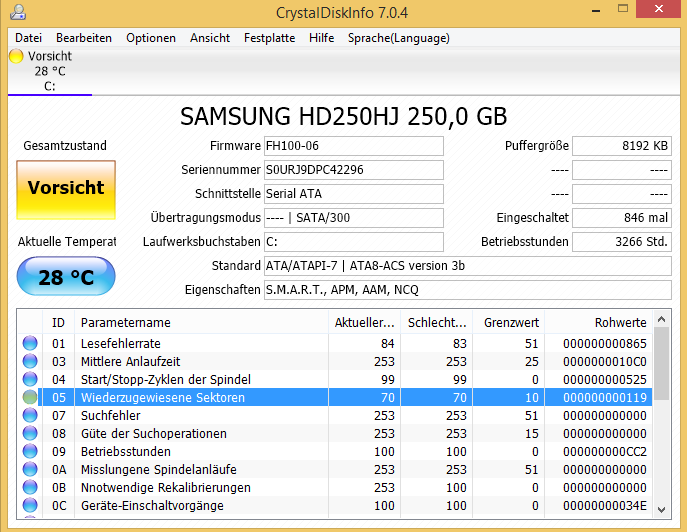Click raw value 000000000119
This screenshot has width=687, height=532.
click(605, 397)
